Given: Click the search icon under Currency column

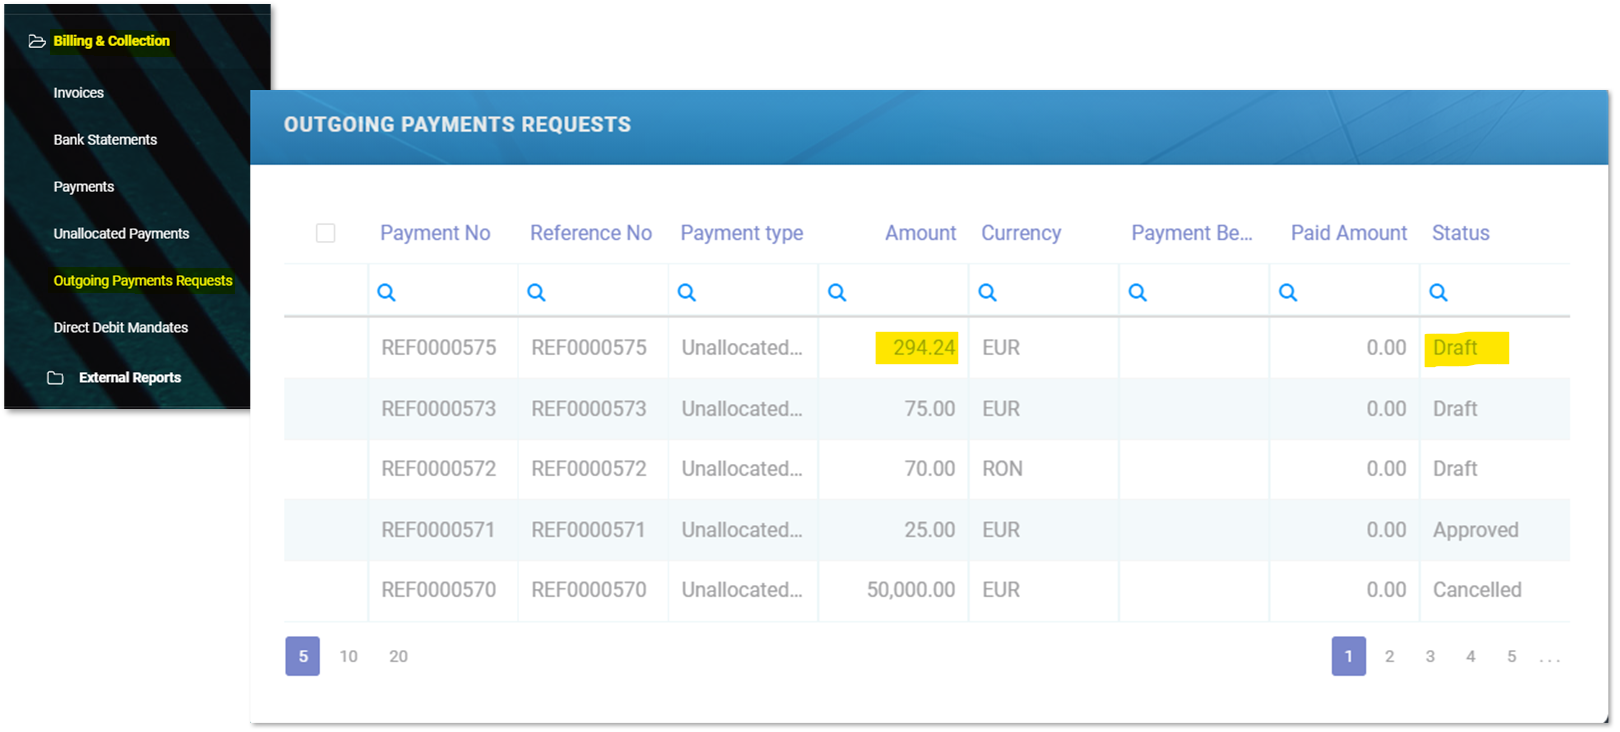Looking at the screenshot, I should click(x=987, y=293).
